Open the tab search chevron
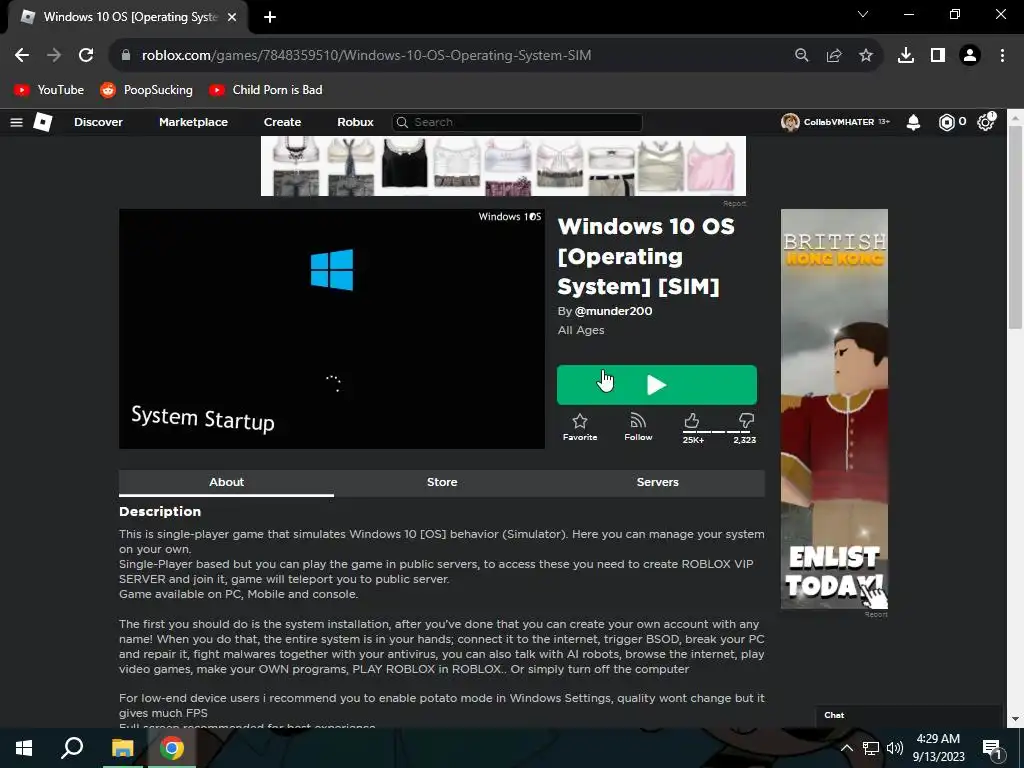Viewport: 1024px width, 768px height. click(x=863, y=14)
